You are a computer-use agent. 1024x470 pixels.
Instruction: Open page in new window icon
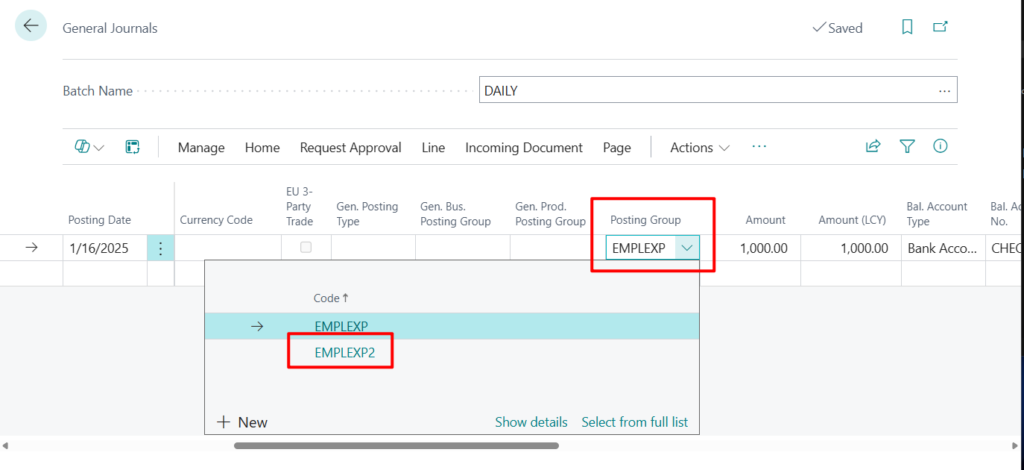pos(940,28)
